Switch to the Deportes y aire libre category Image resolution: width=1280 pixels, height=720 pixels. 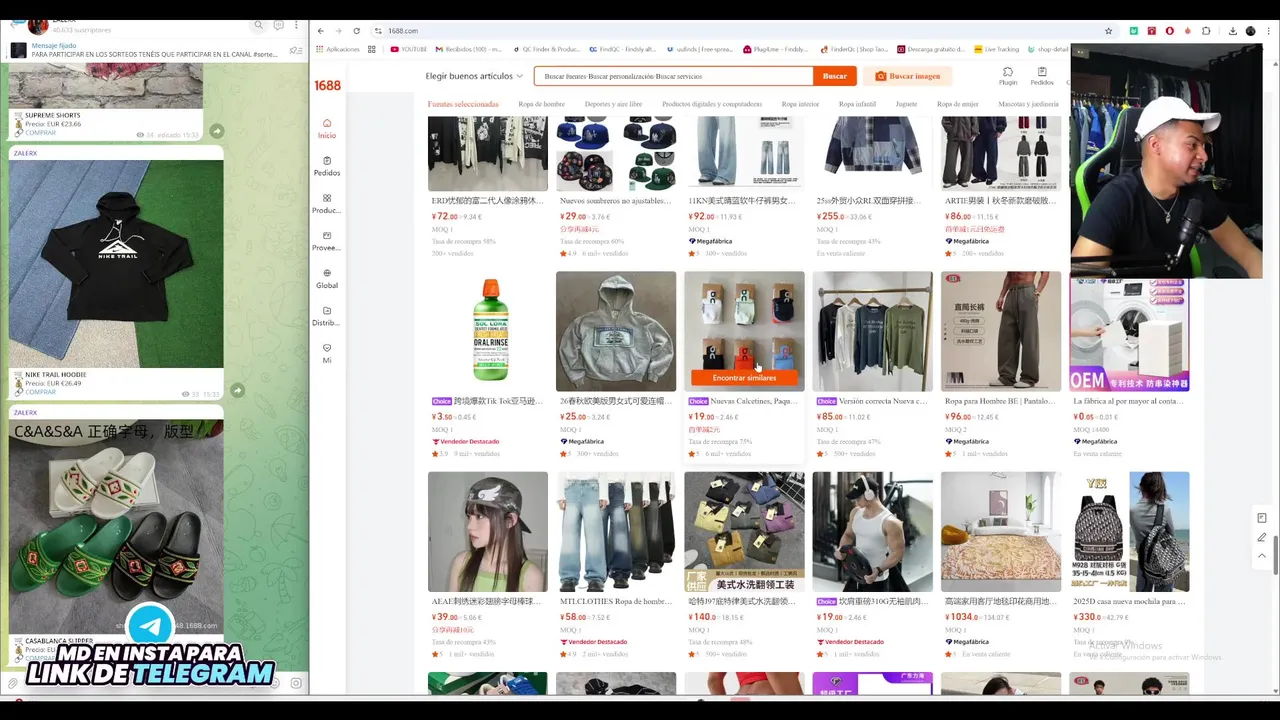point(613,104)
